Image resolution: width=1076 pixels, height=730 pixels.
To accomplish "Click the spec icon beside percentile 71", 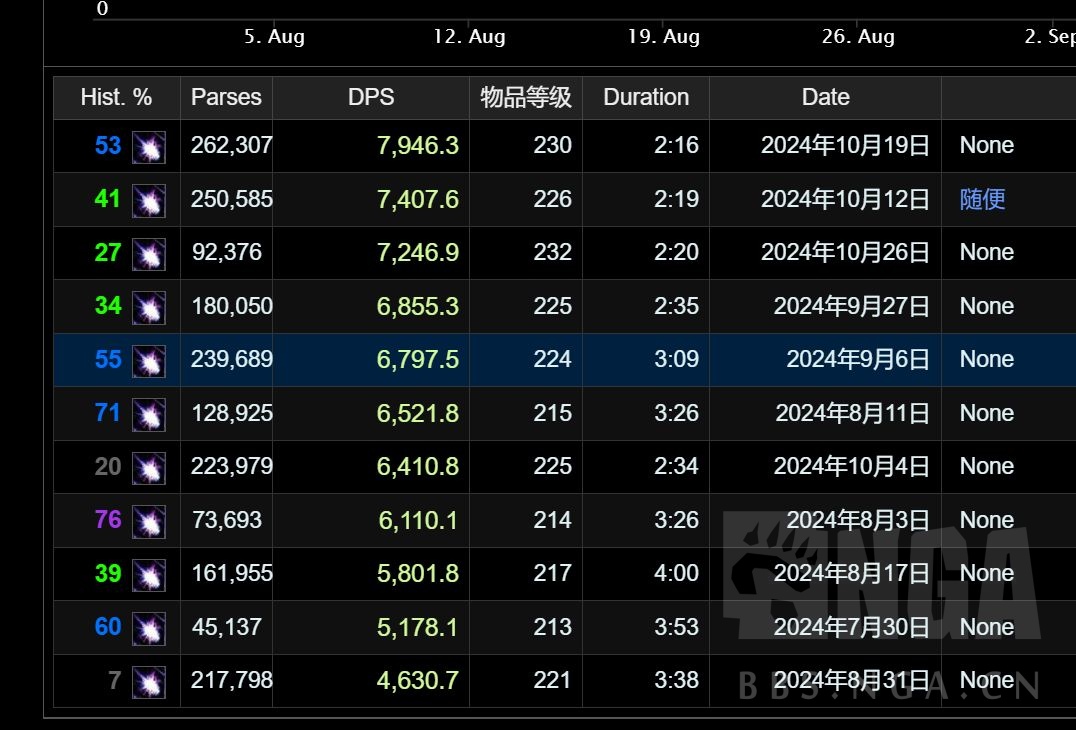I will pyautogui.click(x=149, y=414).
